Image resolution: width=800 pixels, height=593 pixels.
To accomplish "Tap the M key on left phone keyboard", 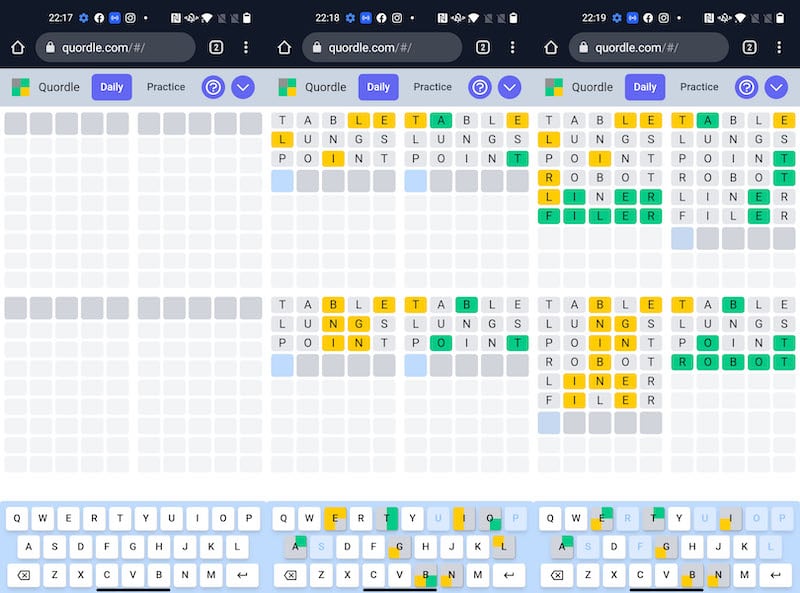I will point(211,575).
